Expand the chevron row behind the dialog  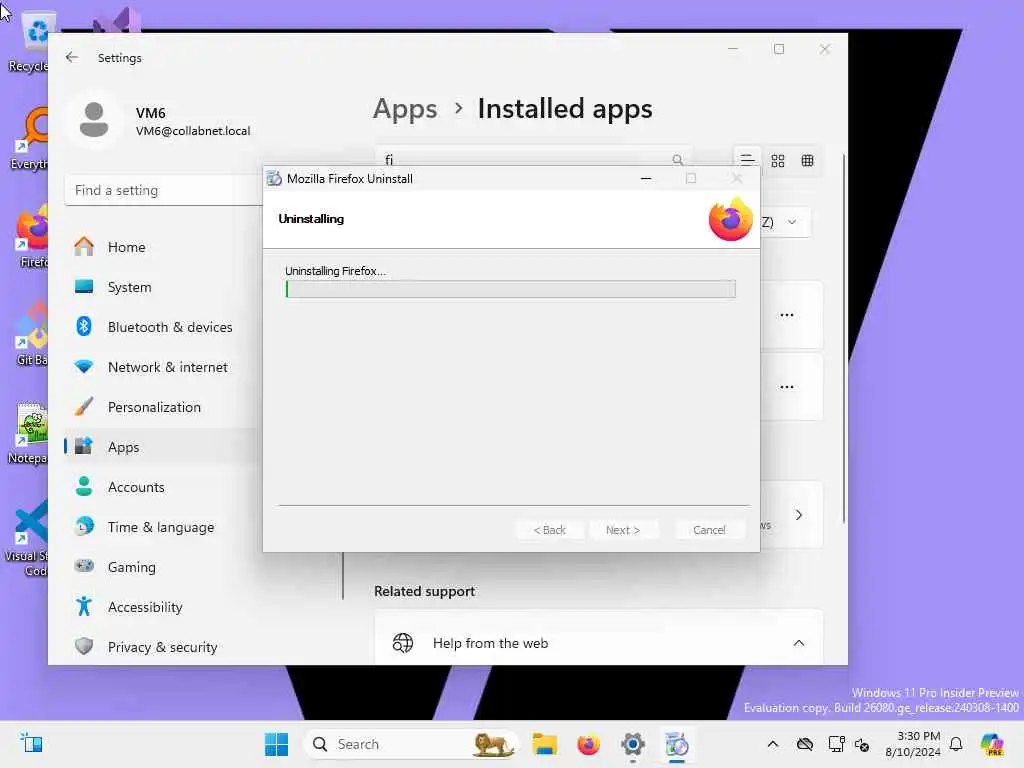pos(799,515)
